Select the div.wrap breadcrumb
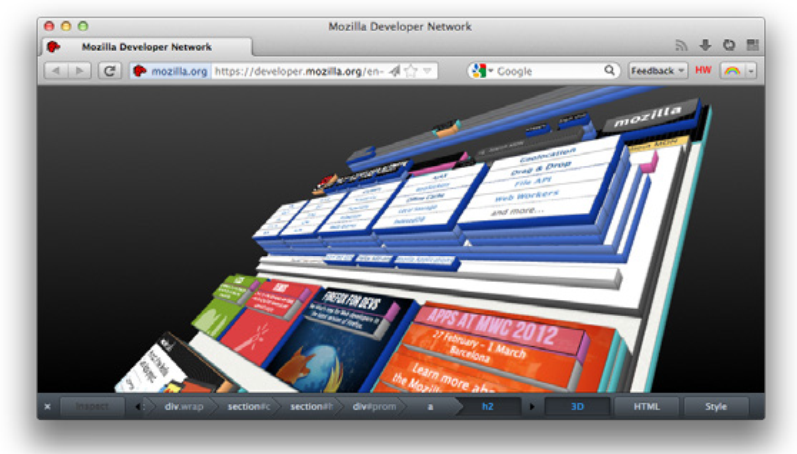797x454 pixels. tap(183, 407)
